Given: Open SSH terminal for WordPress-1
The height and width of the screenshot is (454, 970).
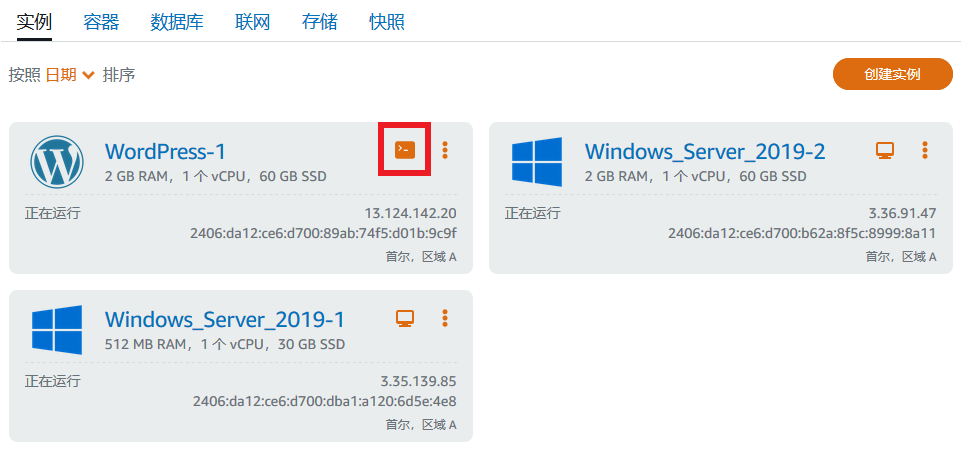Looking at the screenshot, I should point(404,150).
